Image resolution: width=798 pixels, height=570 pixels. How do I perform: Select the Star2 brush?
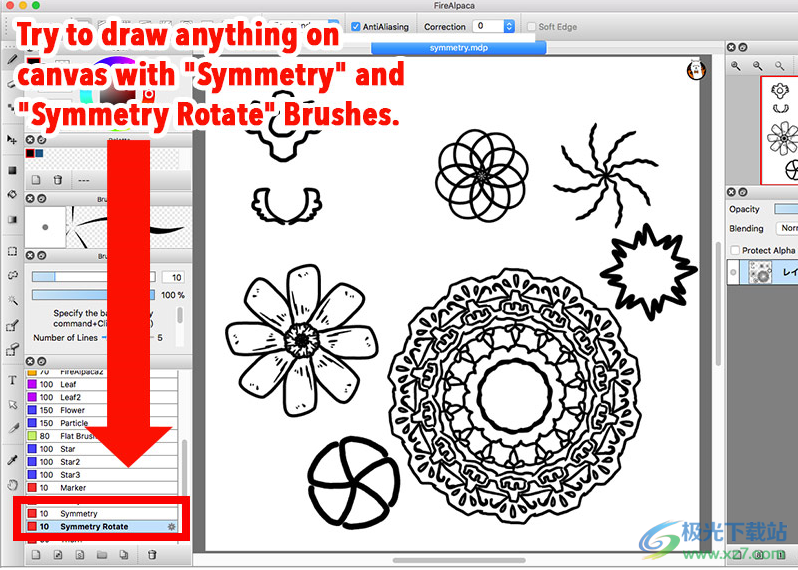coord(102,462)
